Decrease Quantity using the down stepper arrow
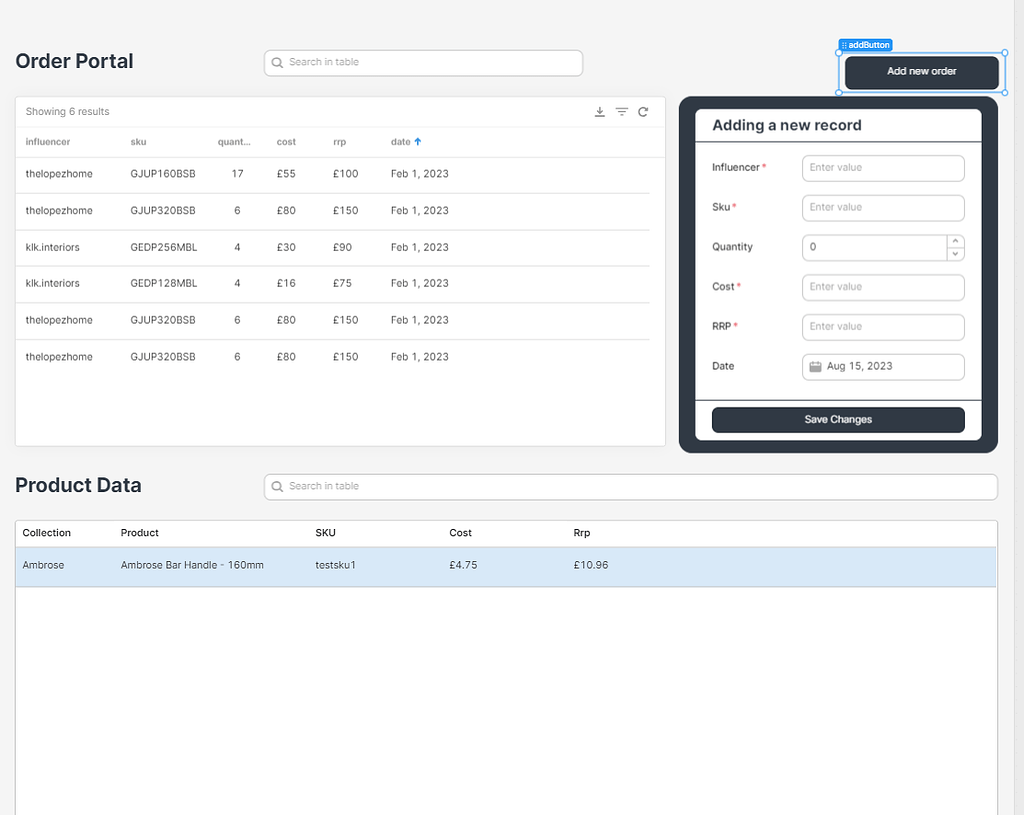 click(x=956, y=252)
